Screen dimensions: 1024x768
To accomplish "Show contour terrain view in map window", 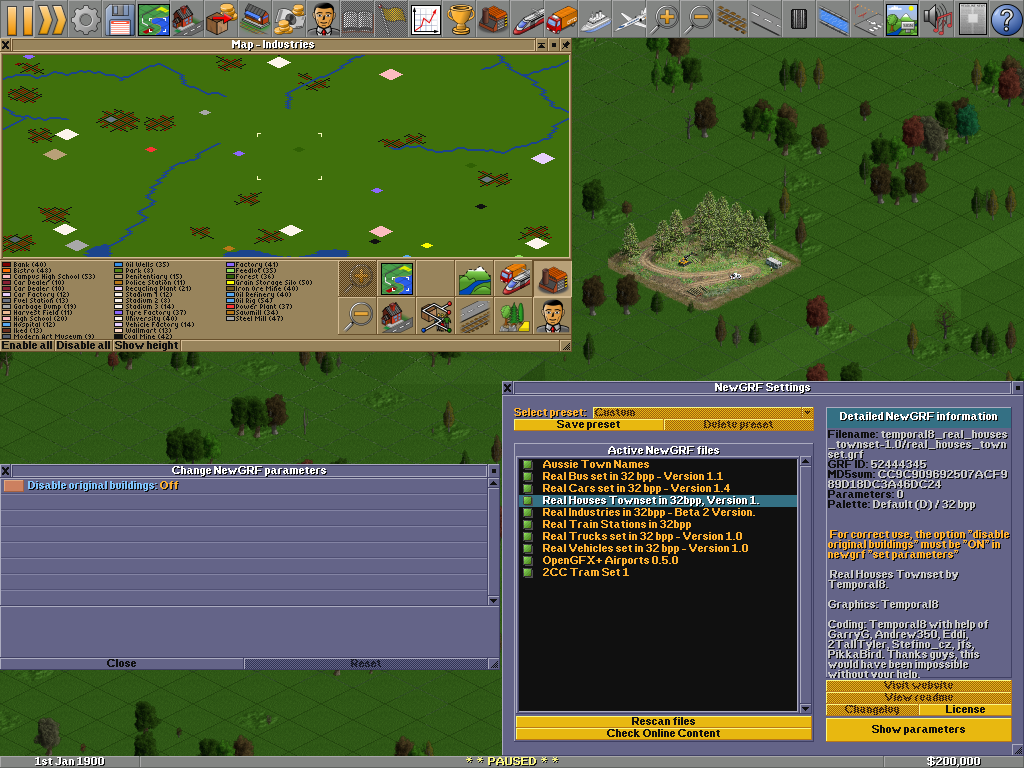I will (x=475, y=278).
